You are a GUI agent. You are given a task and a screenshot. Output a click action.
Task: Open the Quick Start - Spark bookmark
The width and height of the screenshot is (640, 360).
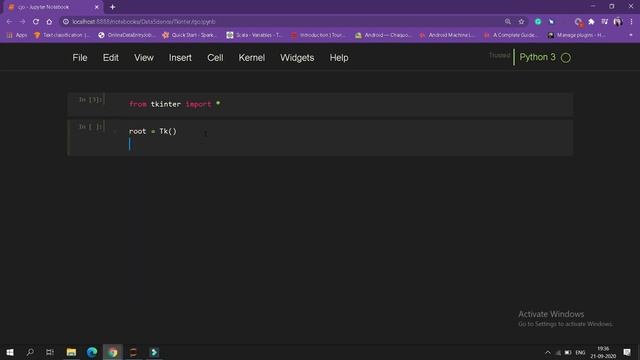click(x=190, y=35)
